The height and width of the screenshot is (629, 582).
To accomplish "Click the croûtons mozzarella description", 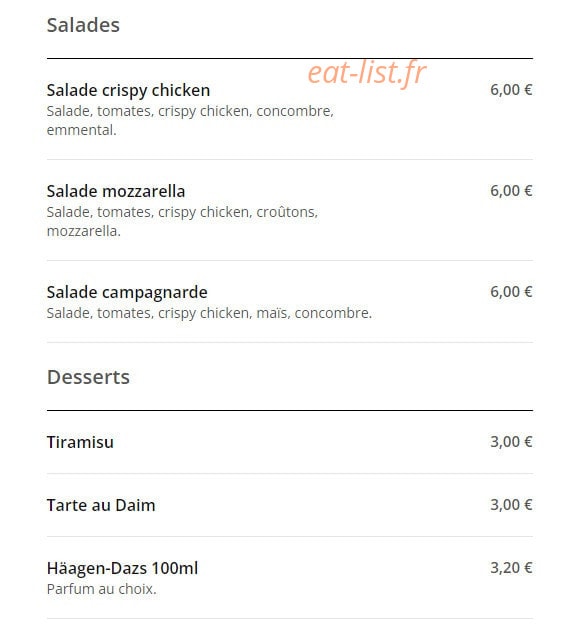I will point(183,221).
